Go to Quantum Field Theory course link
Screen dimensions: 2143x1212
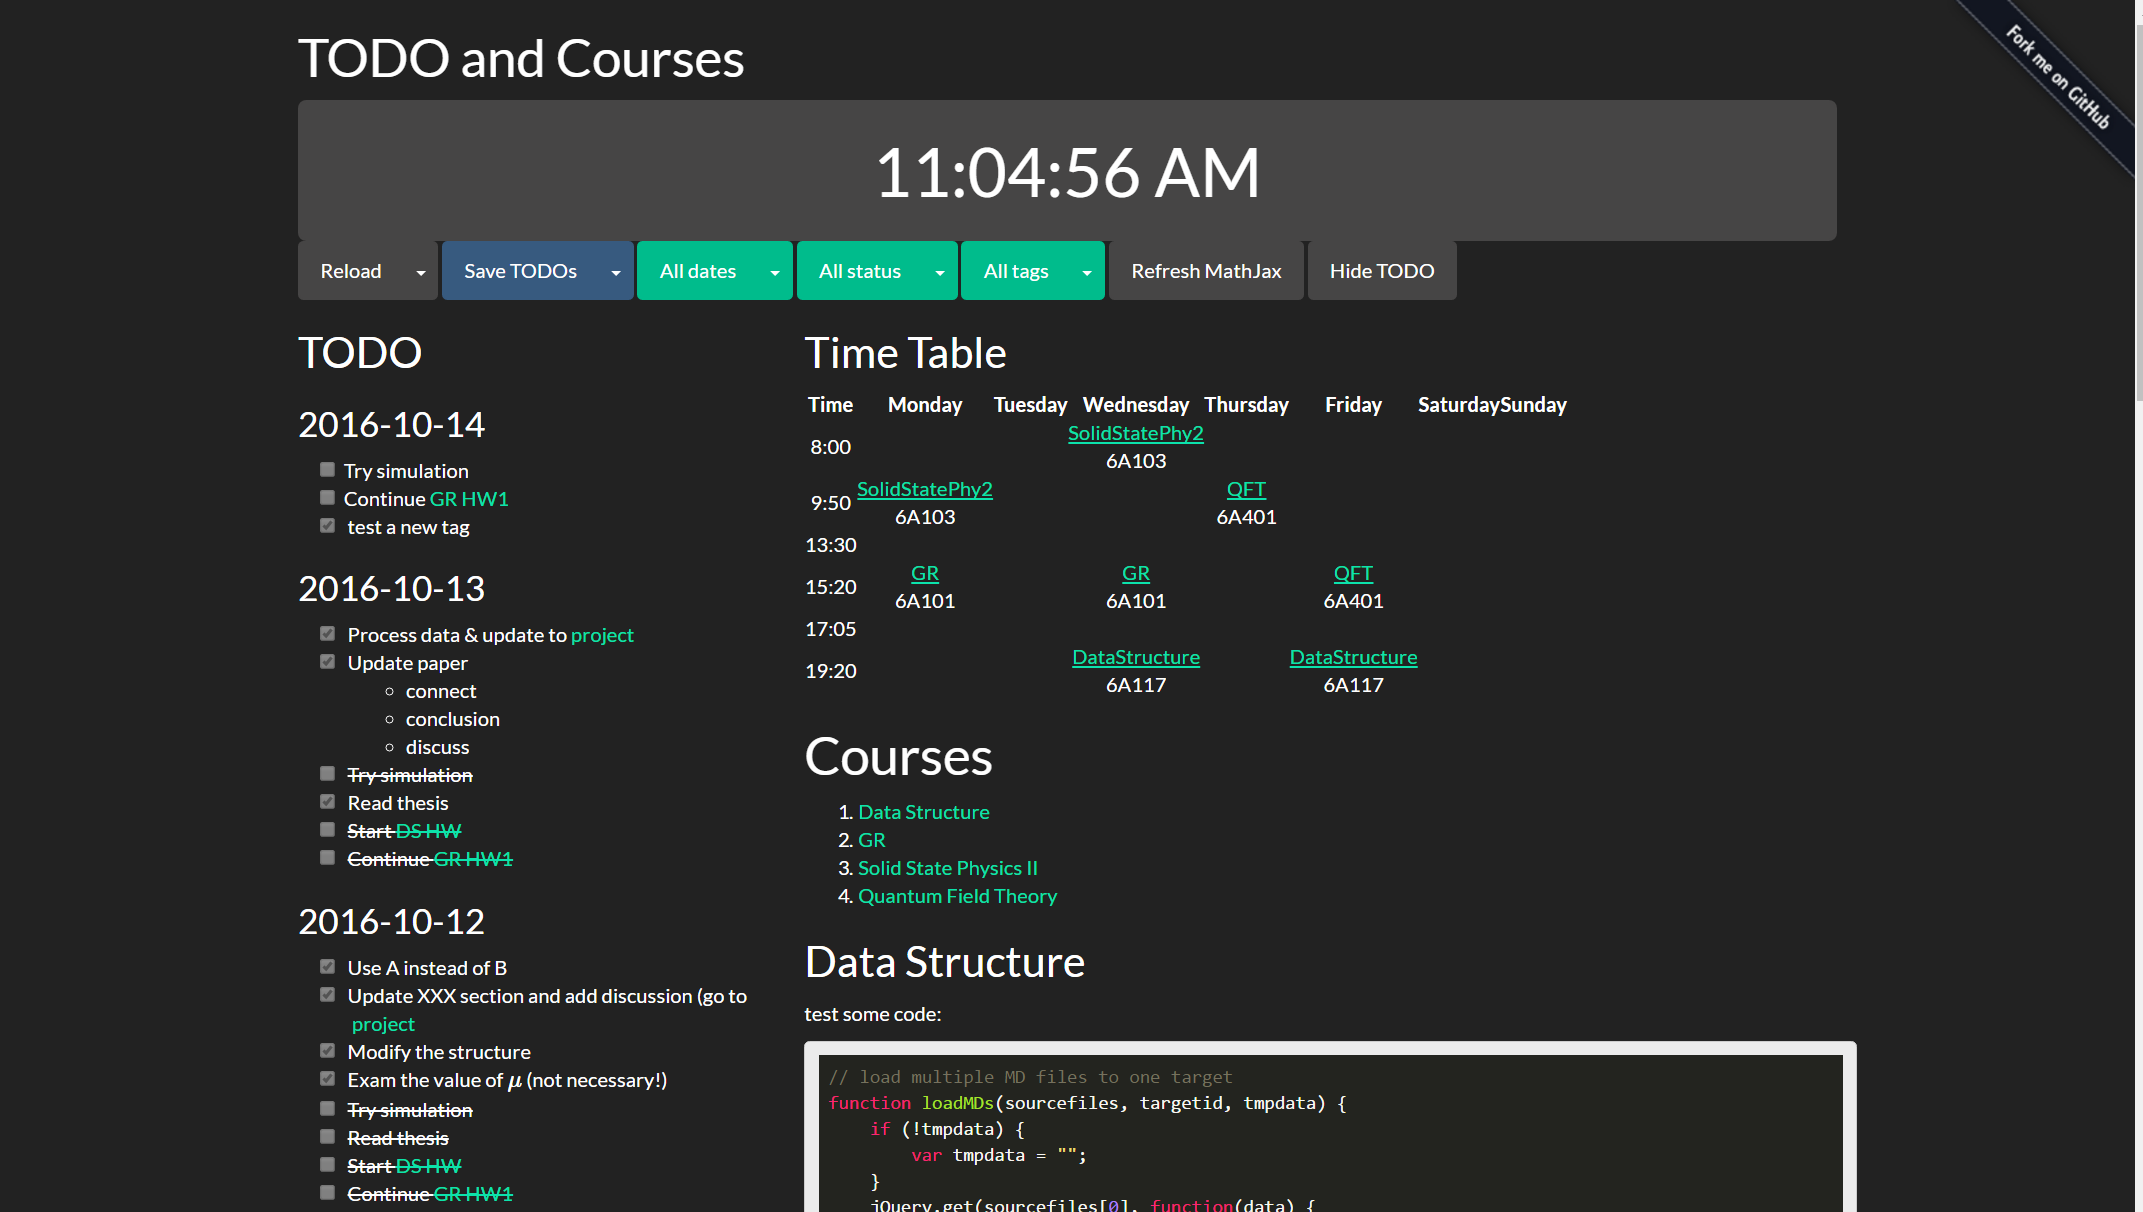click(957, 896)
